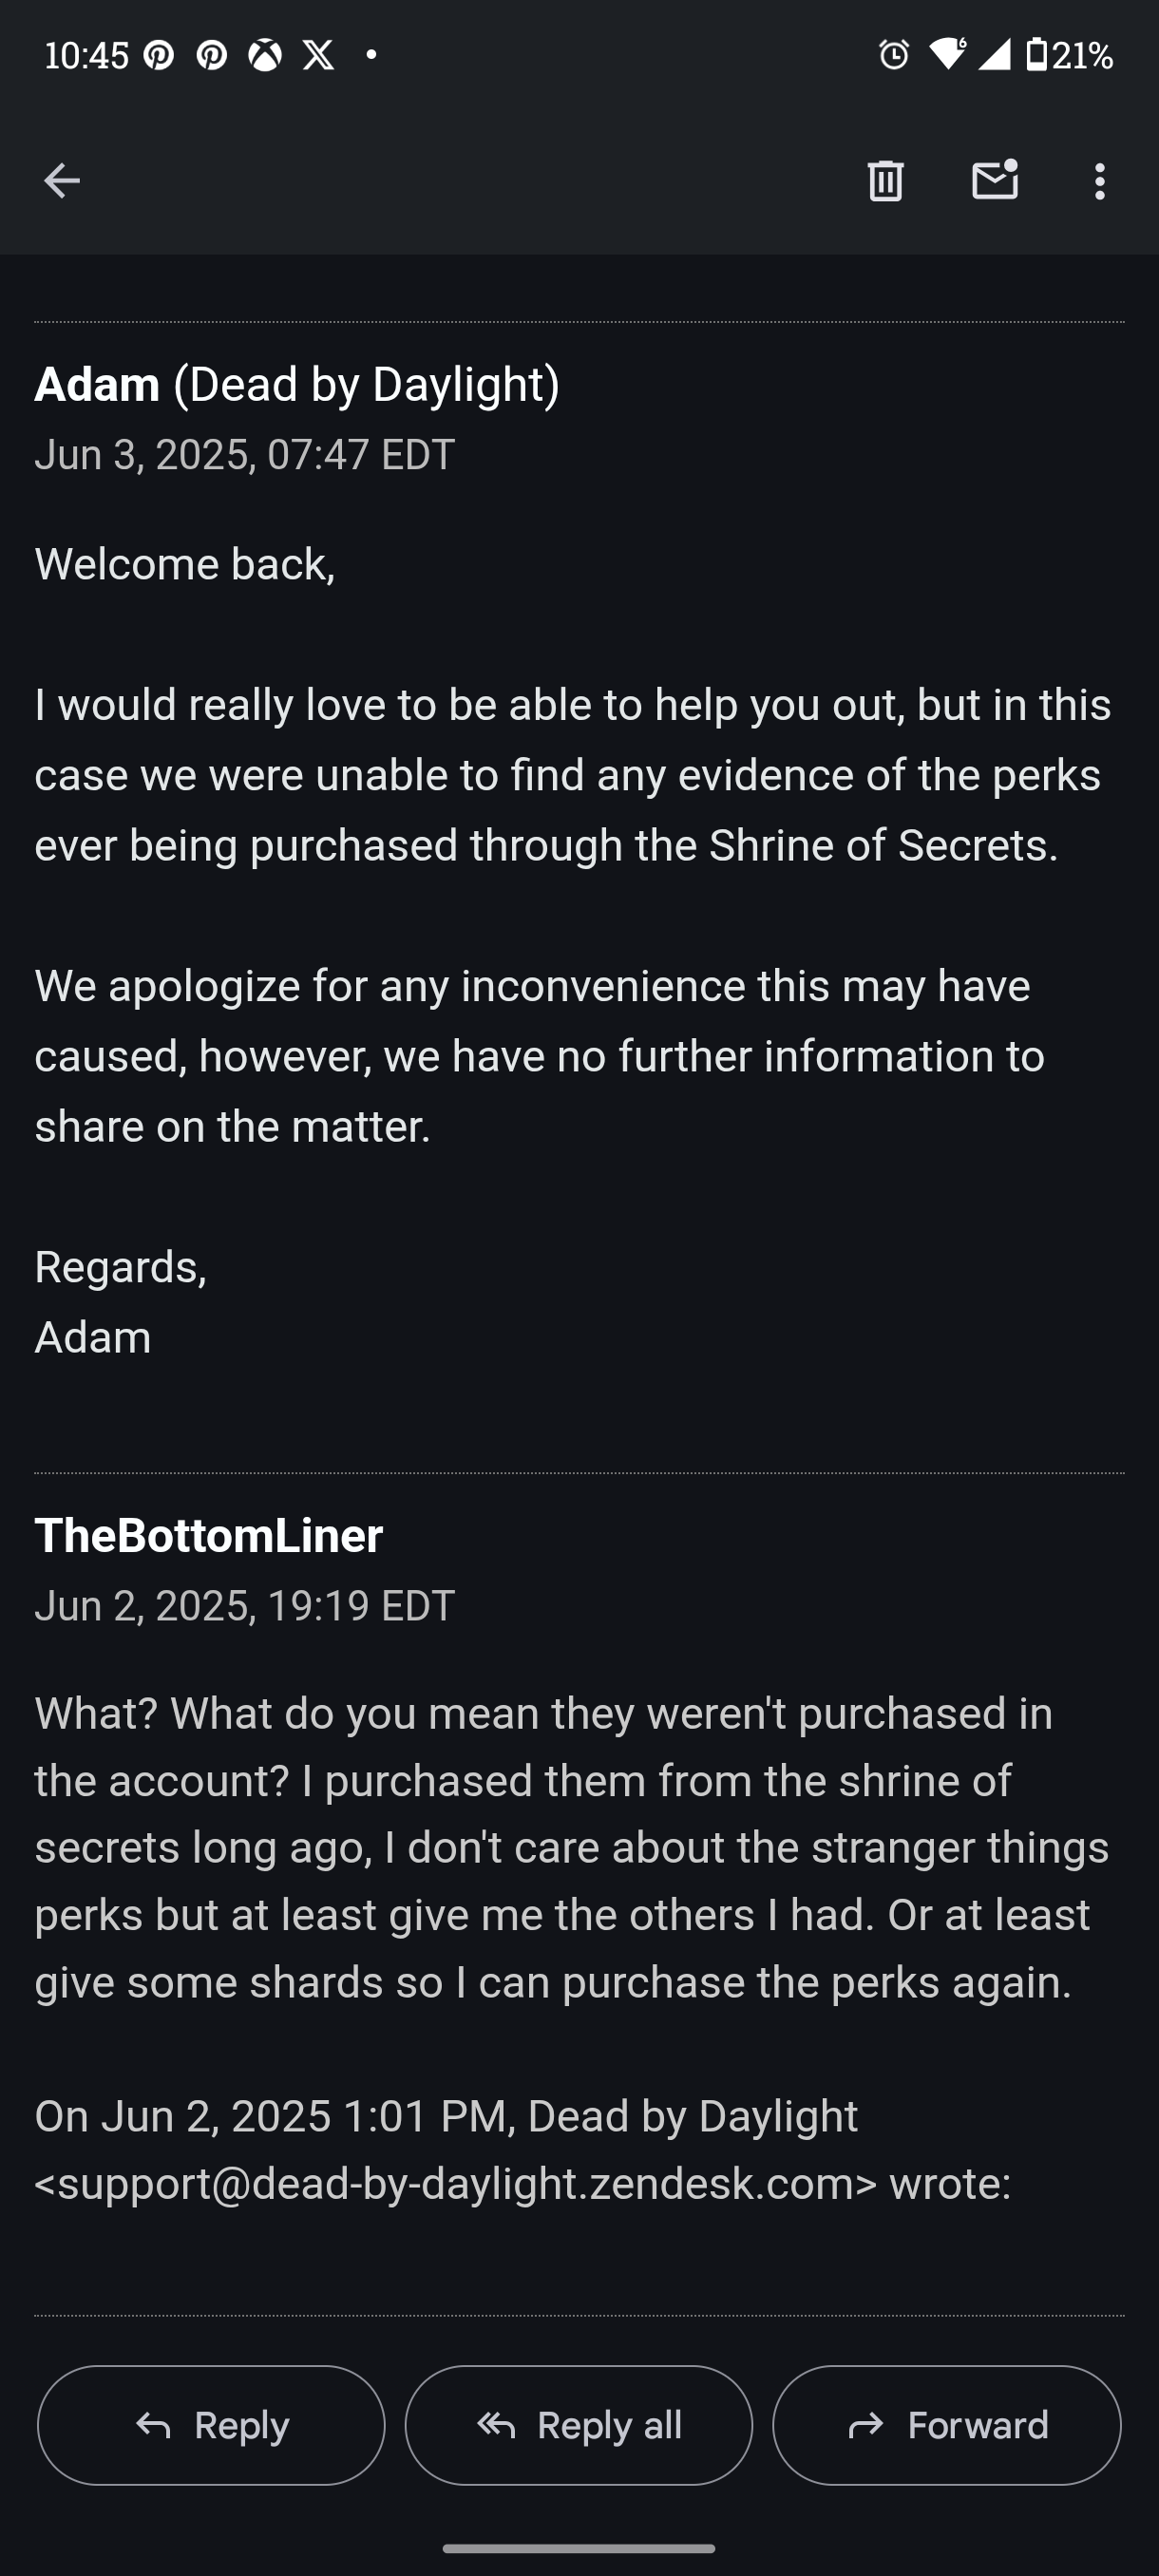Screen dimensions: 1159x2576
Task: Mark email as unread envelope icon
Action: (994, 181)
